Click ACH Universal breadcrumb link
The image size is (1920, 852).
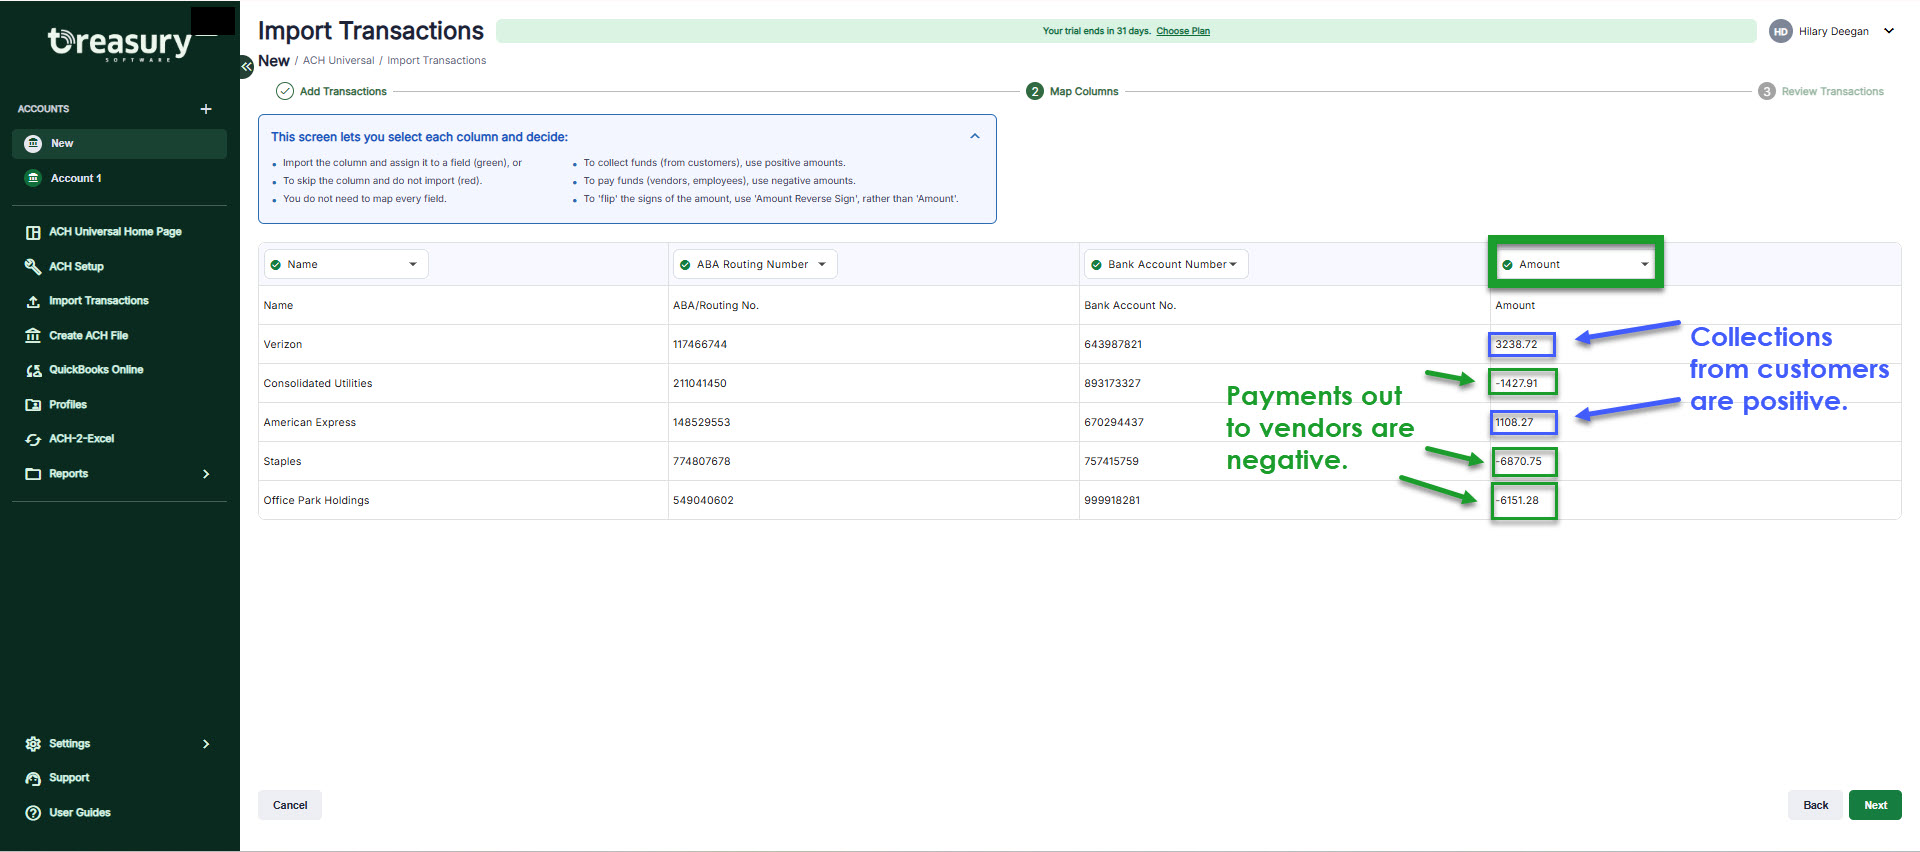tap(338, 61)
